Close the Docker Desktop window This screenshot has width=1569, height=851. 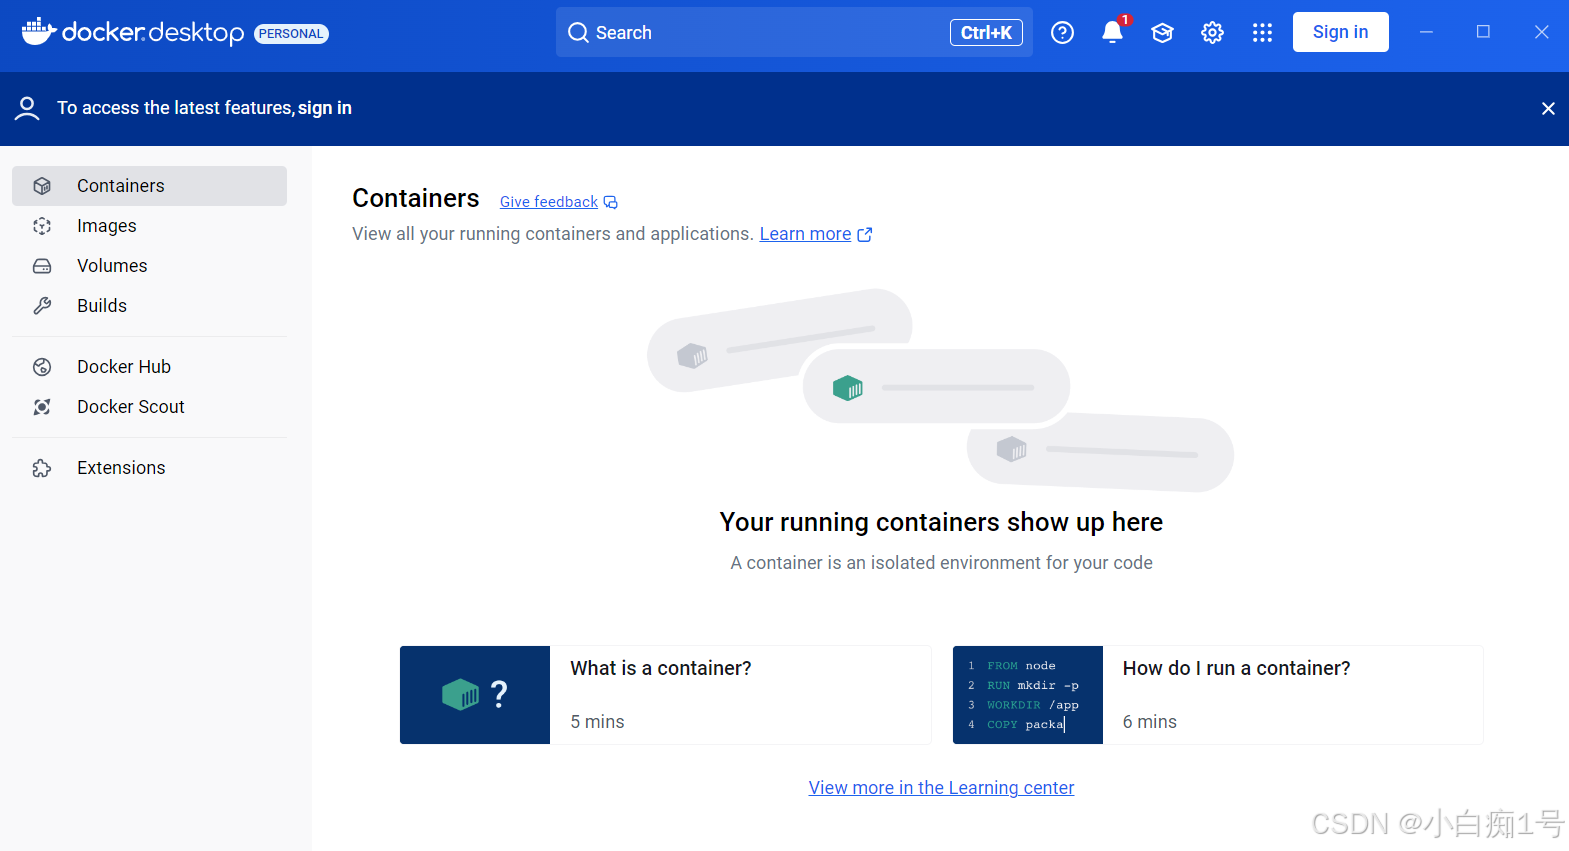1542,32
